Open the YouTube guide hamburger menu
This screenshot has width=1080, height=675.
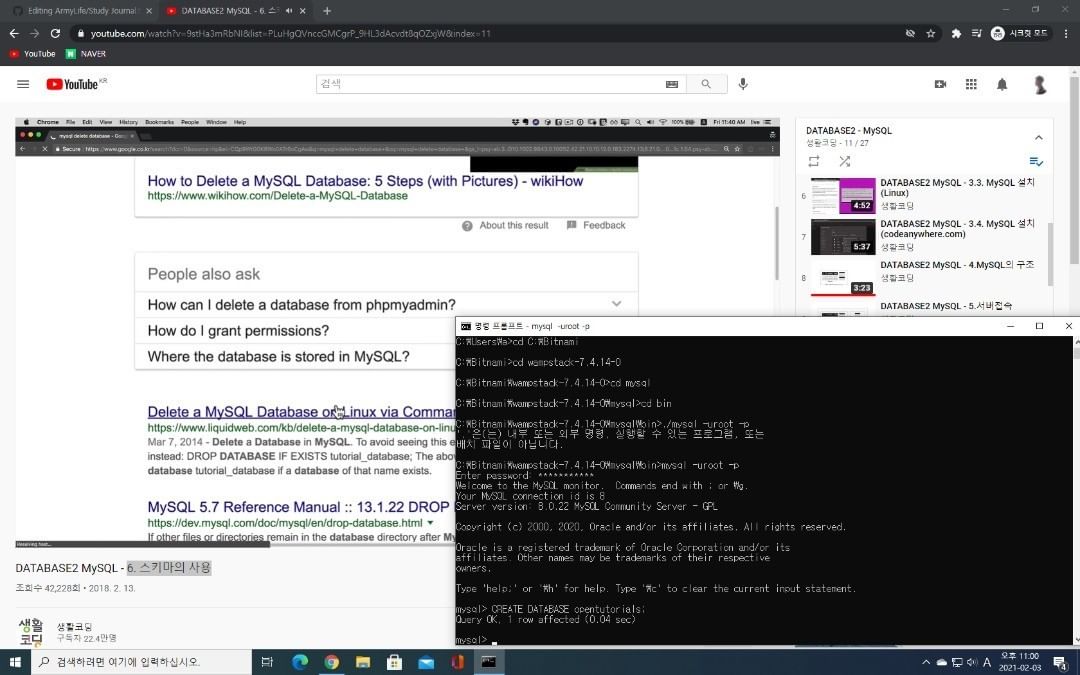click(23, 84)
